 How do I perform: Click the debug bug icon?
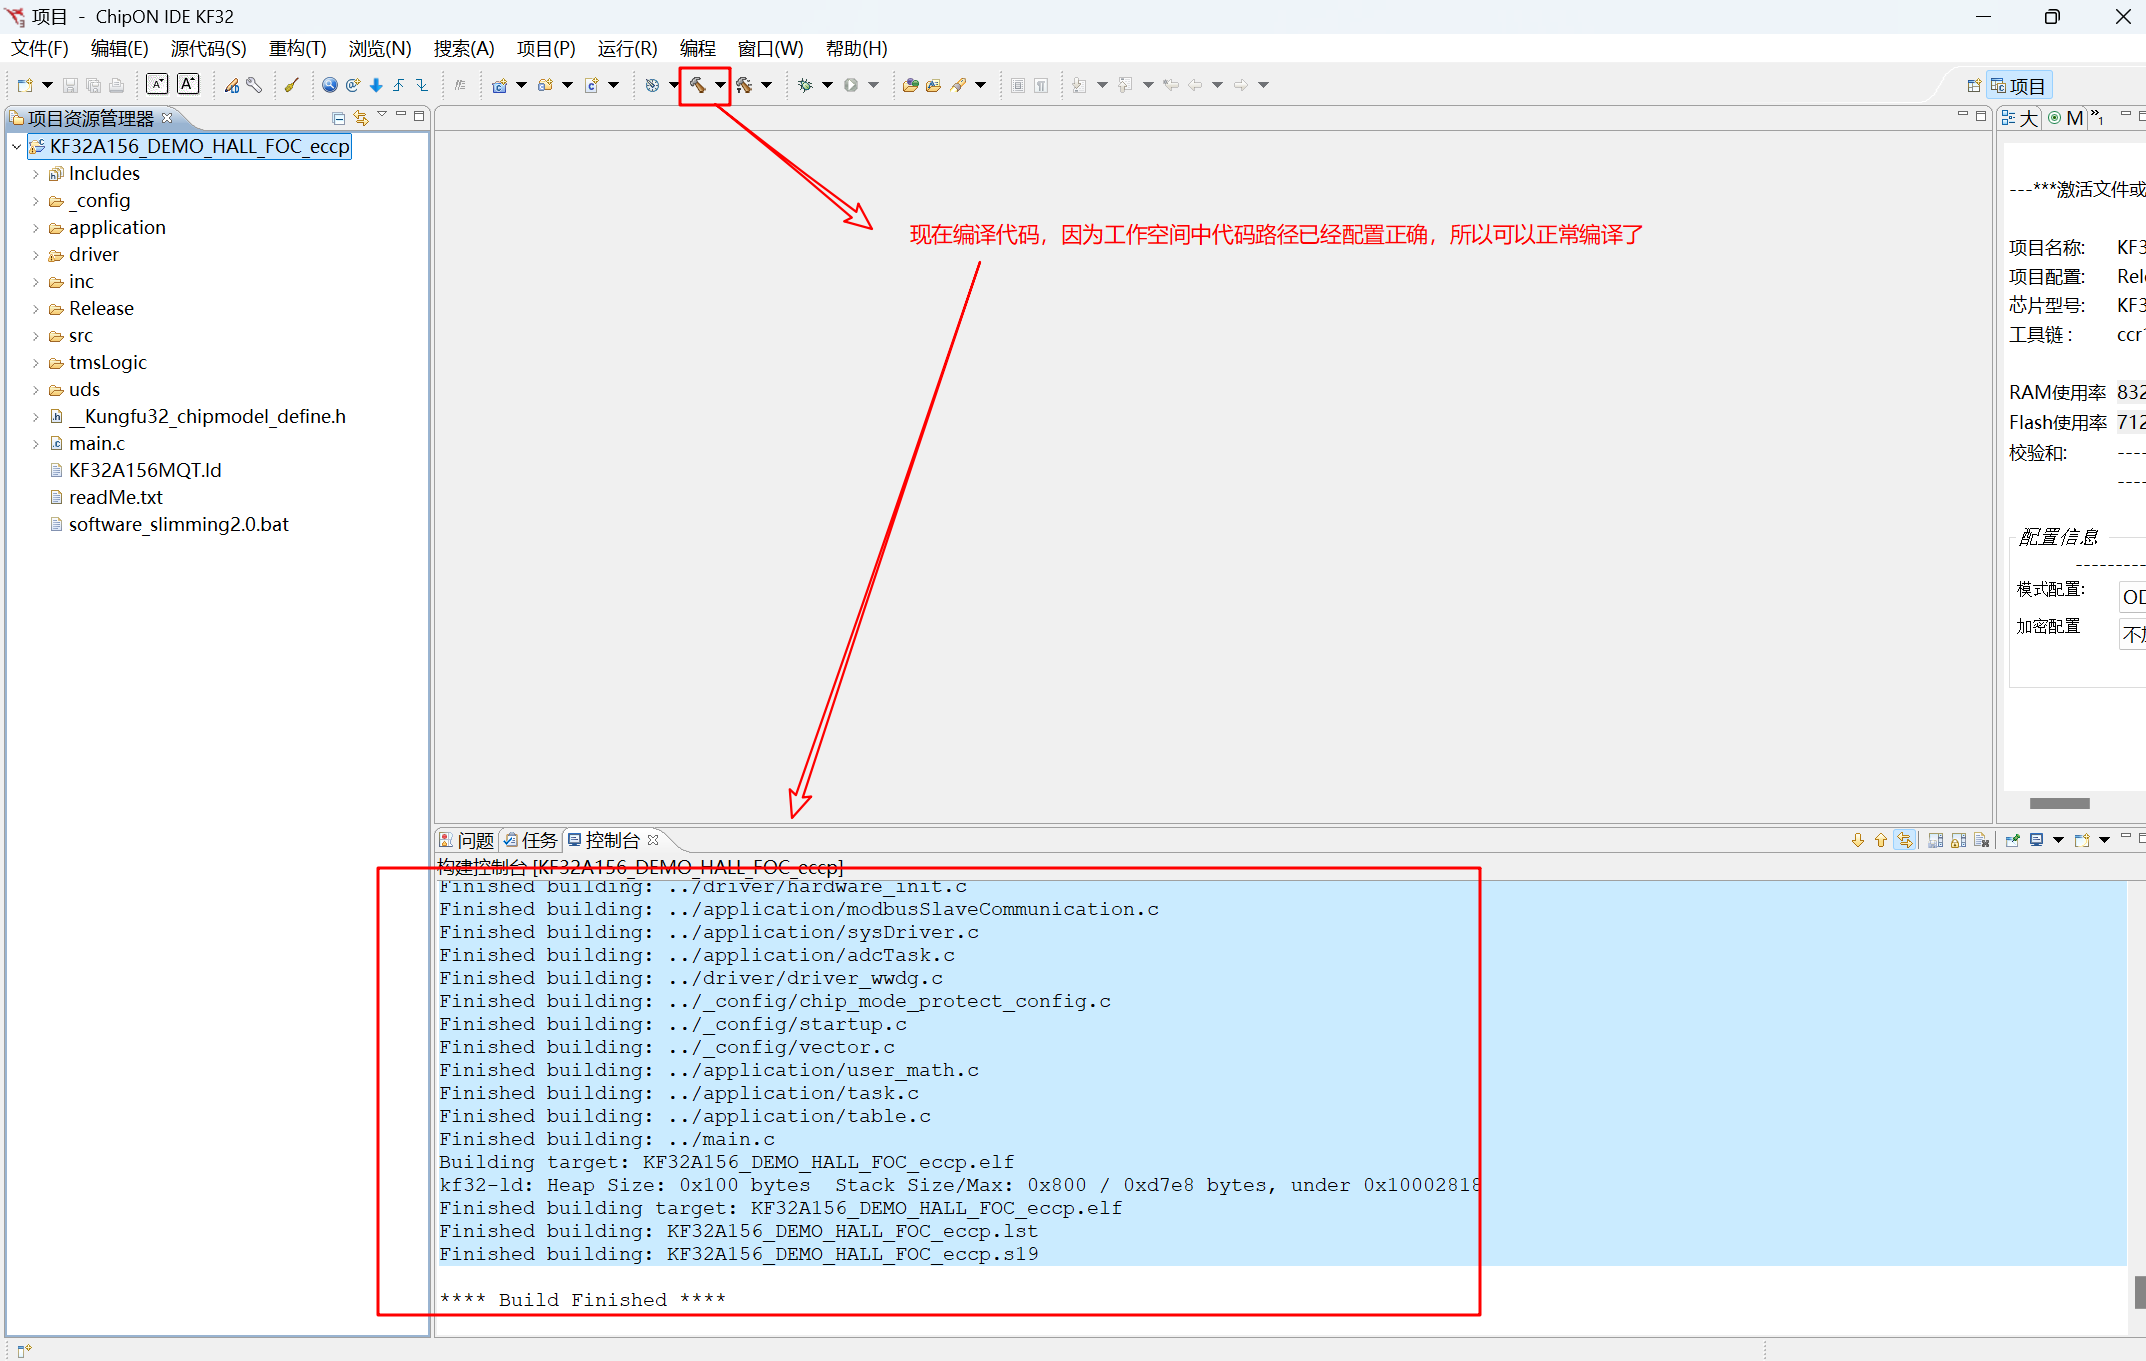[x=805, y=85]
